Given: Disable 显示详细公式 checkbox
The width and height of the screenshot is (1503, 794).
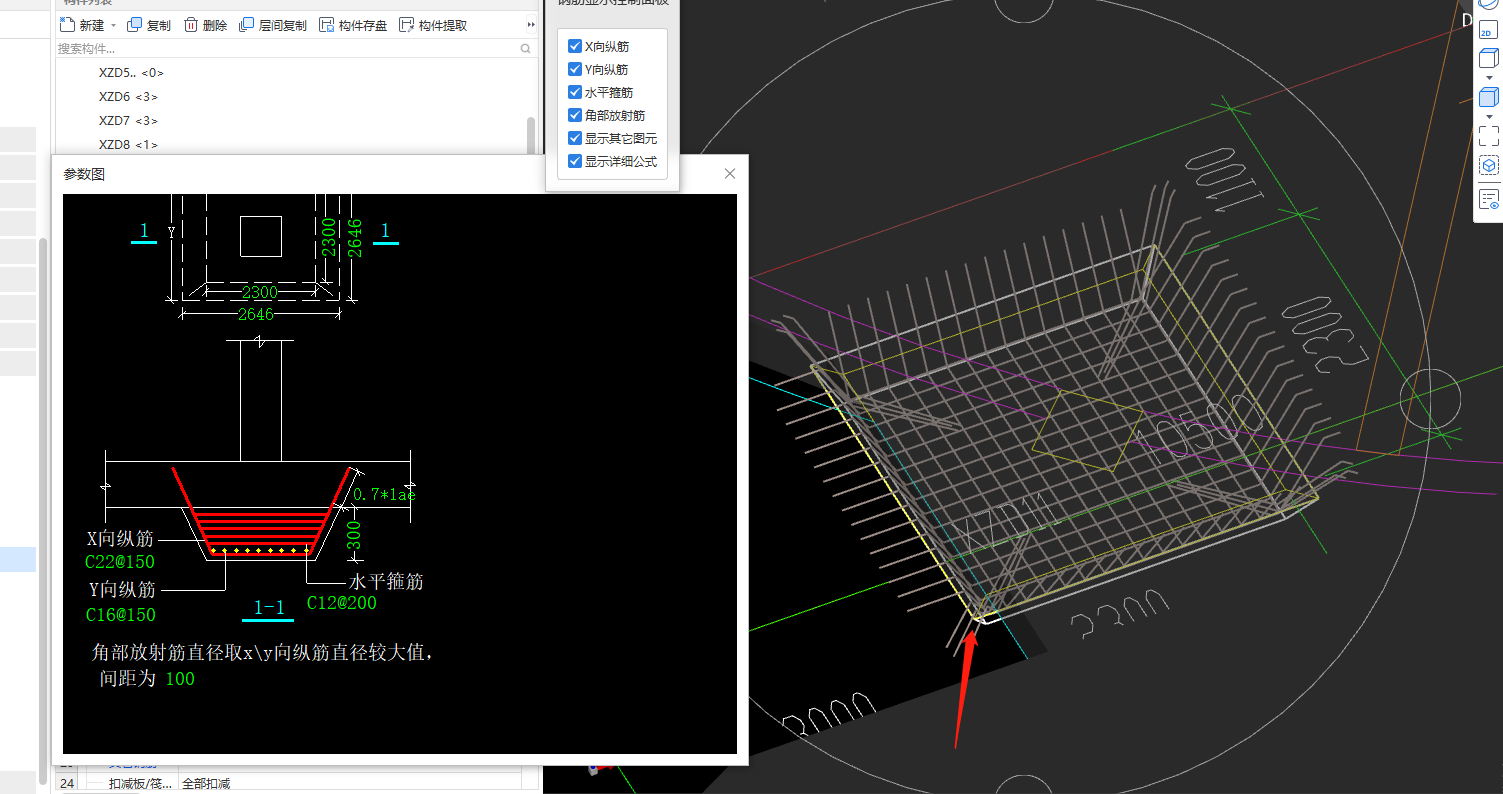Looking at the screenshot, I should click(575, 161).
